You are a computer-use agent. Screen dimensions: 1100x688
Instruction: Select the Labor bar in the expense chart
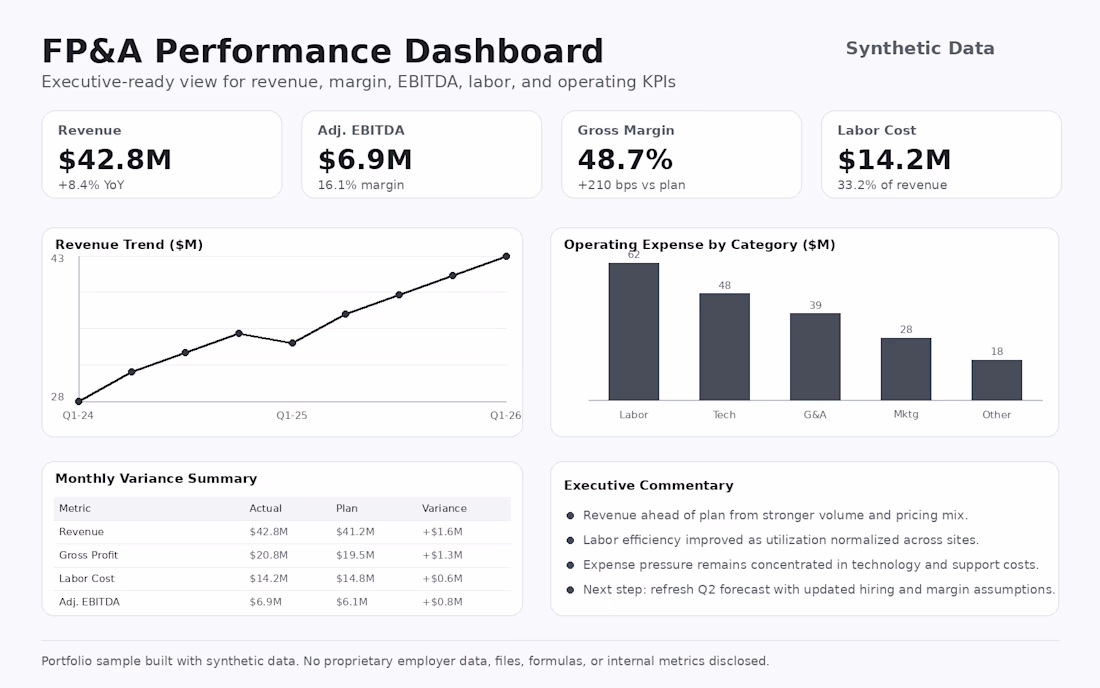[x=633, y=332]
